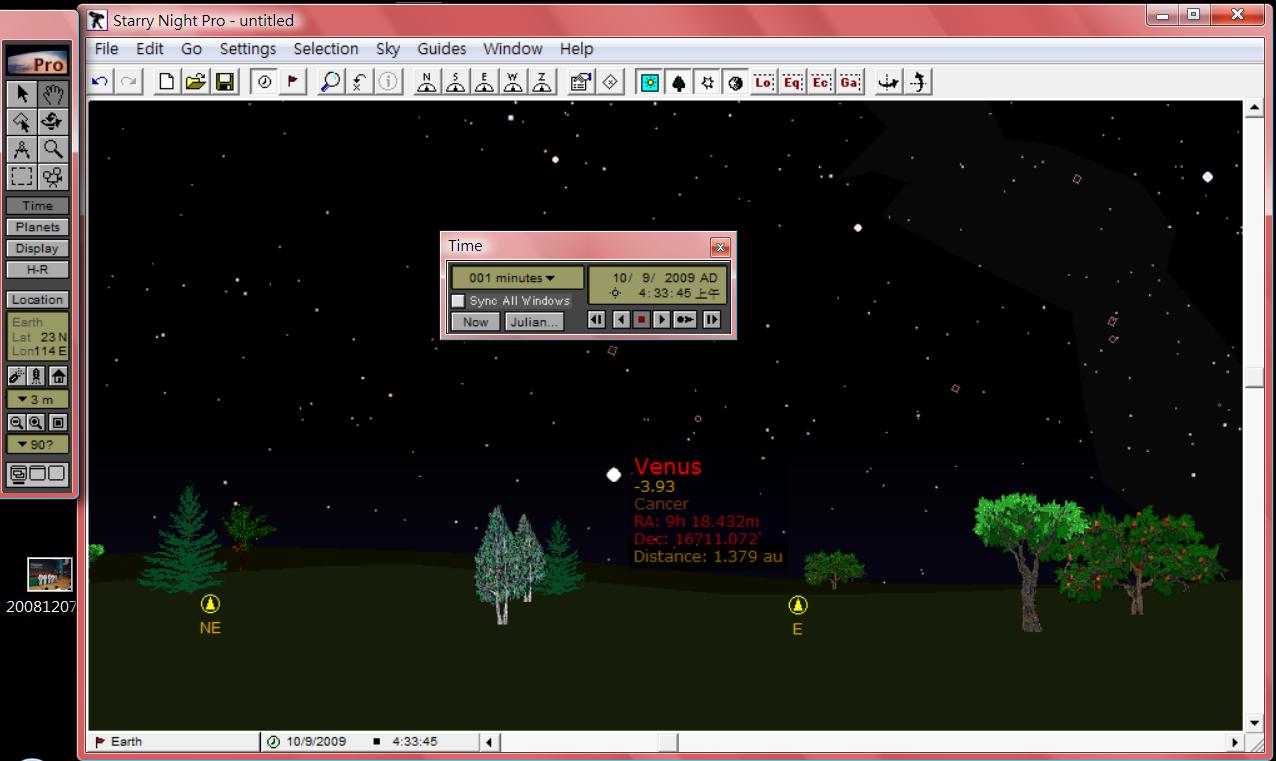Open the Guides menu

tap(441, 49)
